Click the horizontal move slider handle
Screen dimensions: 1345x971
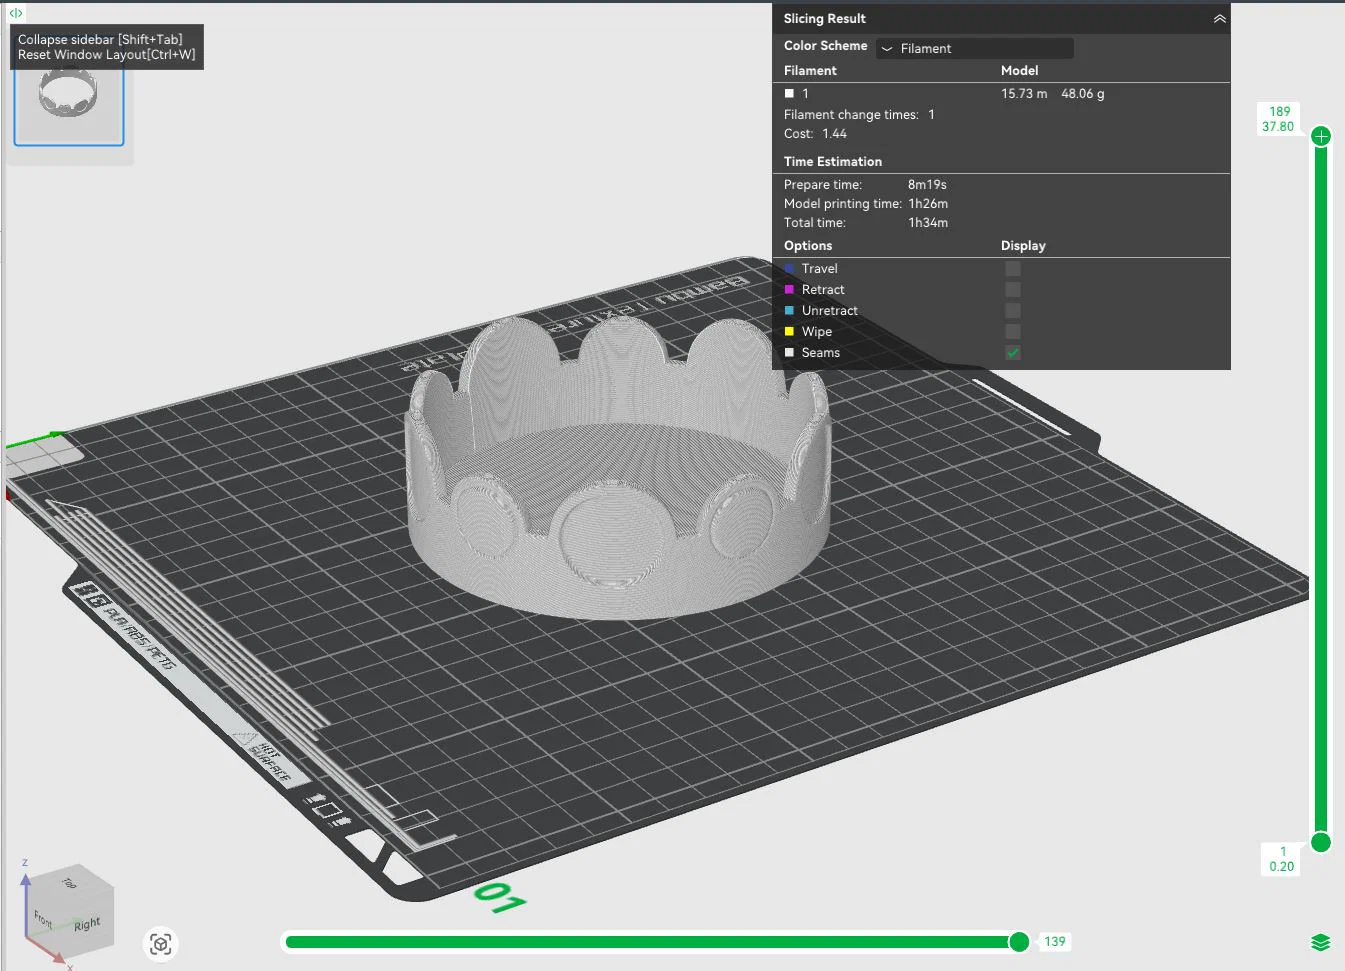[x=1019, y=941]
